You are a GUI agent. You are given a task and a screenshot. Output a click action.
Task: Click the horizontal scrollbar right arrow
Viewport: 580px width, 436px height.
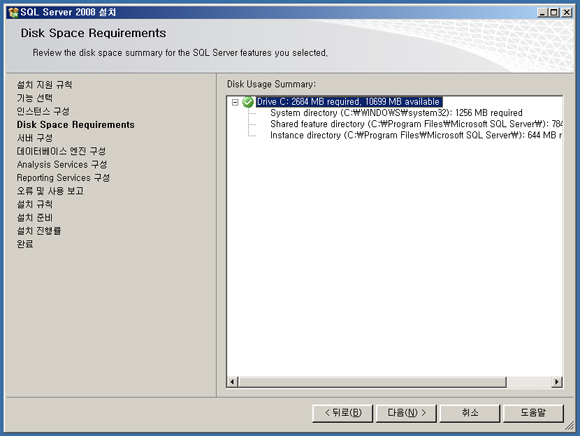pos(557,382)
